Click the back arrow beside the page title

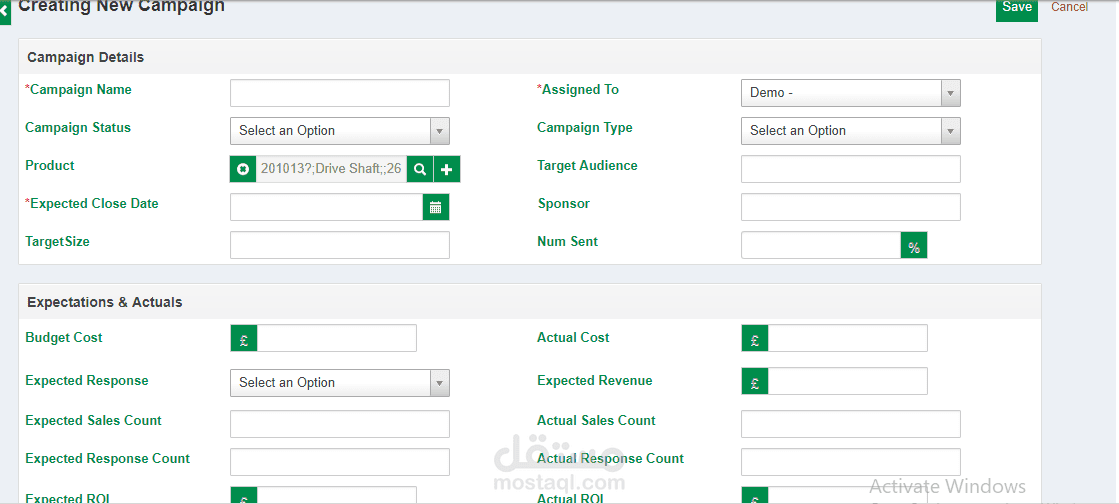[x=4, y=10]
